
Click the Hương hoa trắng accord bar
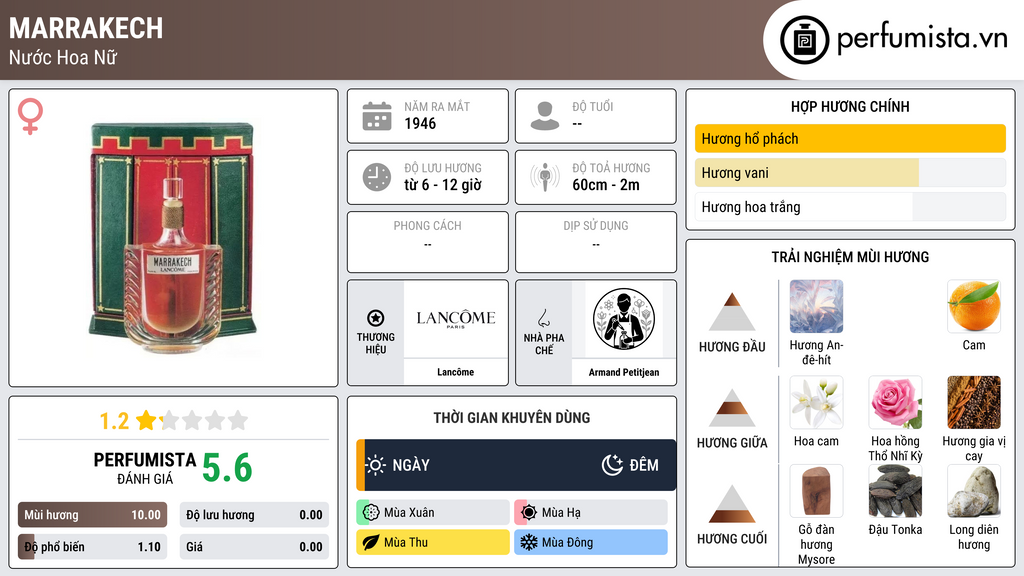coord(850,207)
